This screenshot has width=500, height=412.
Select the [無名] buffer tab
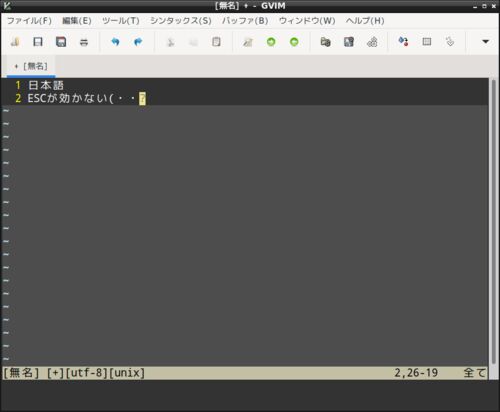(x=31, y=66)
